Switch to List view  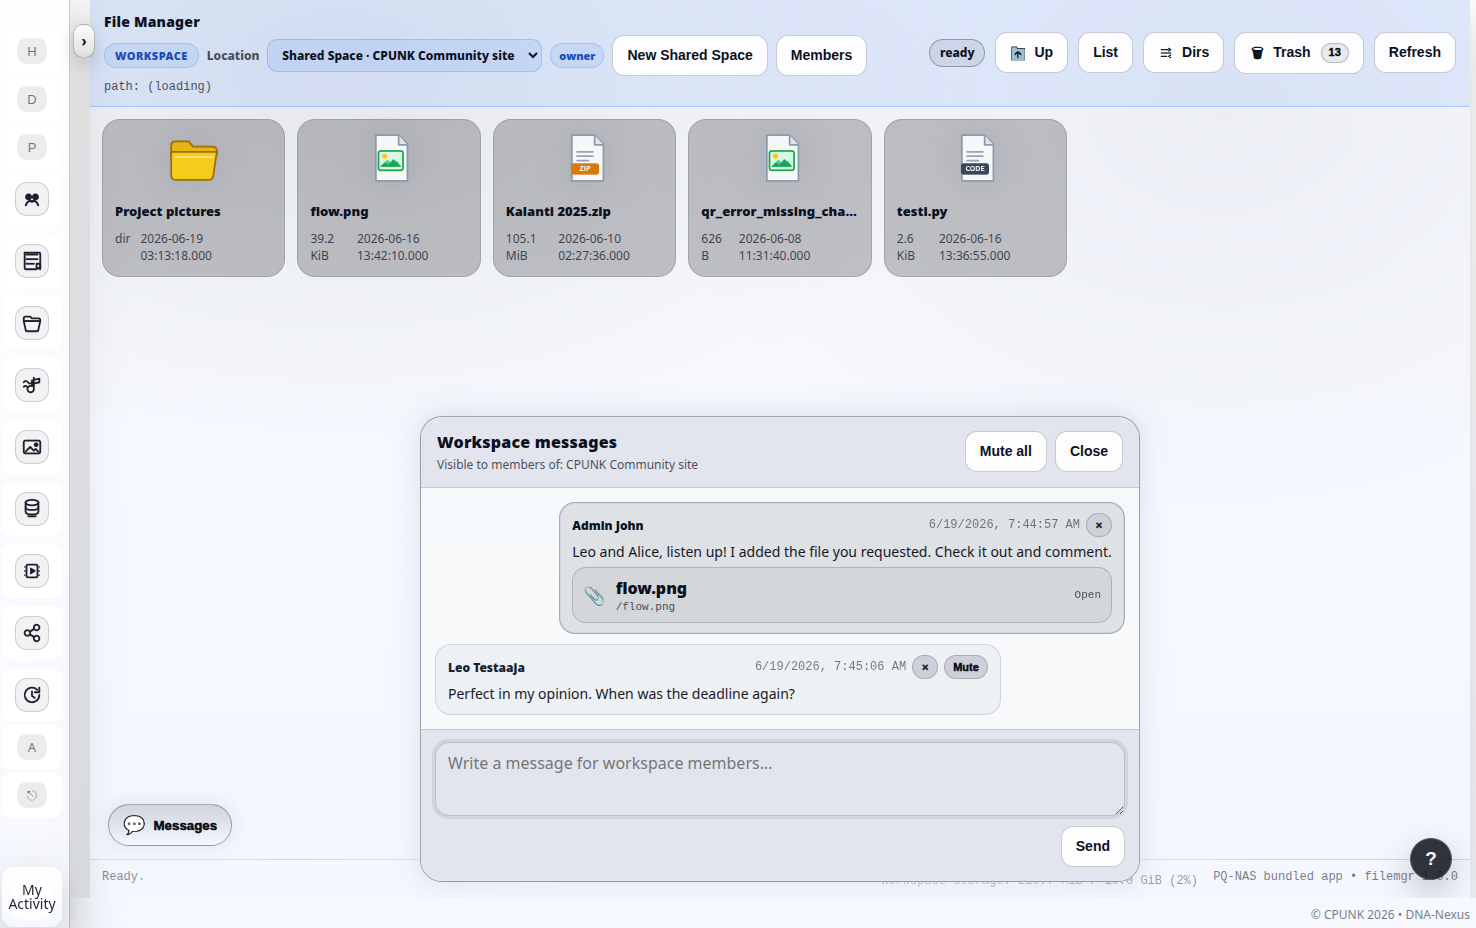tap(1105, 53)
